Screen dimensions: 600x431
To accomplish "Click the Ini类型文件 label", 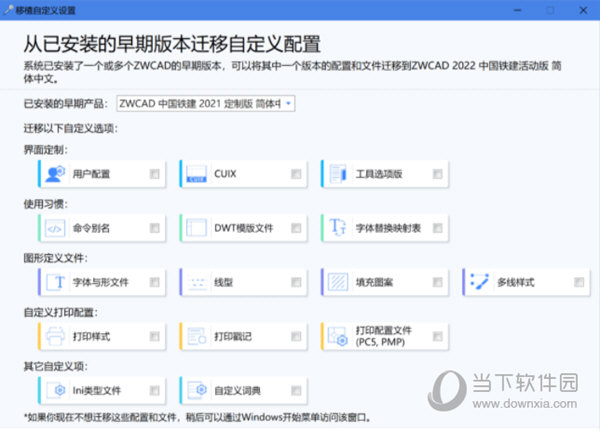I will pyautogui.click(x=96, y=390).
